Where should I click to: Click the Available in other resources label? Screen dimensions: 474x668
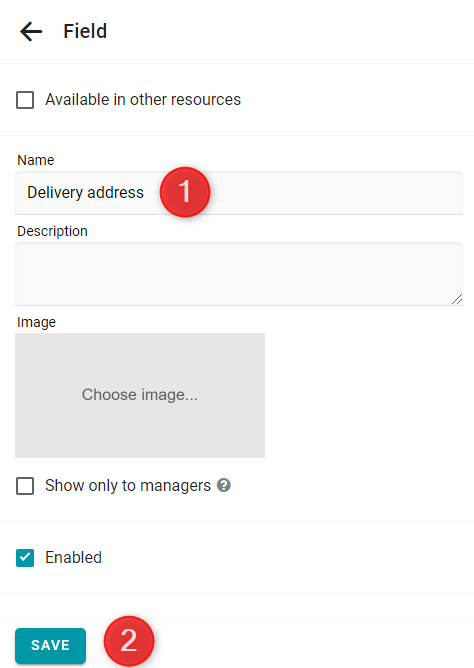click(143, 100)
